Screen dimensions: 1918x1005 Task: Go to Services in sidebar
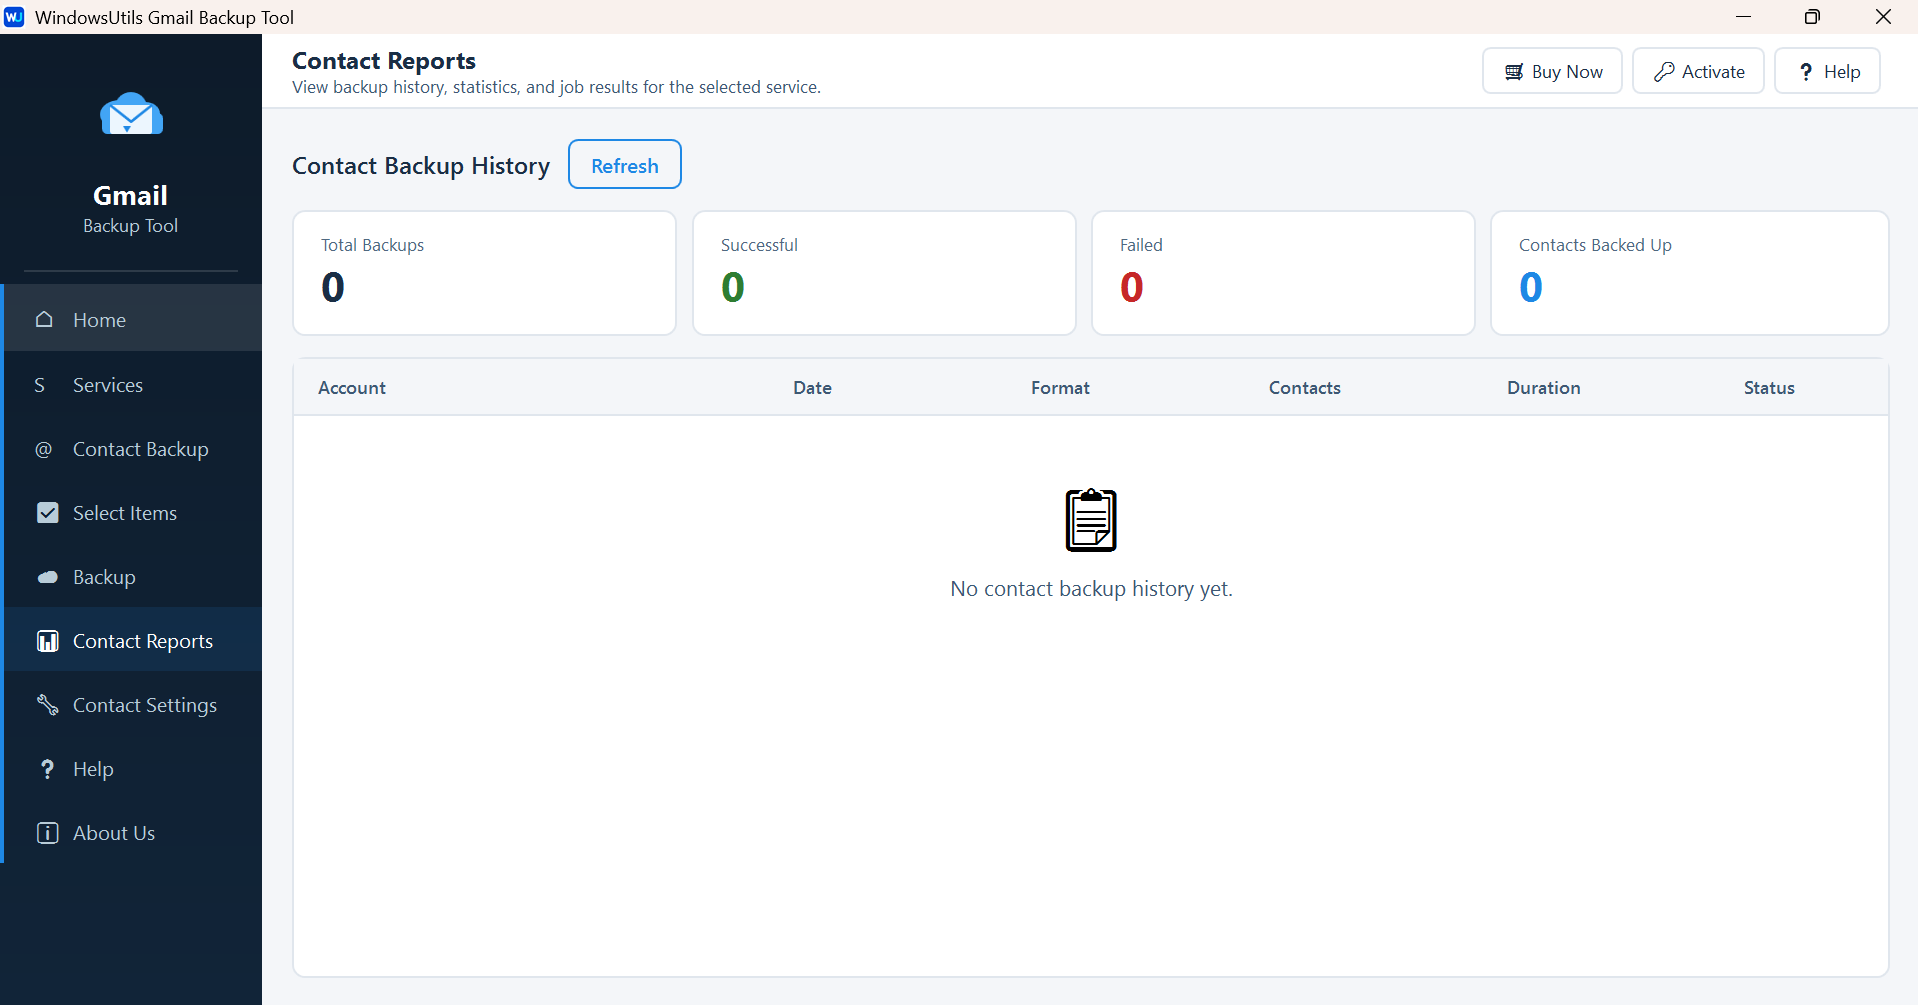pos(133,385)
